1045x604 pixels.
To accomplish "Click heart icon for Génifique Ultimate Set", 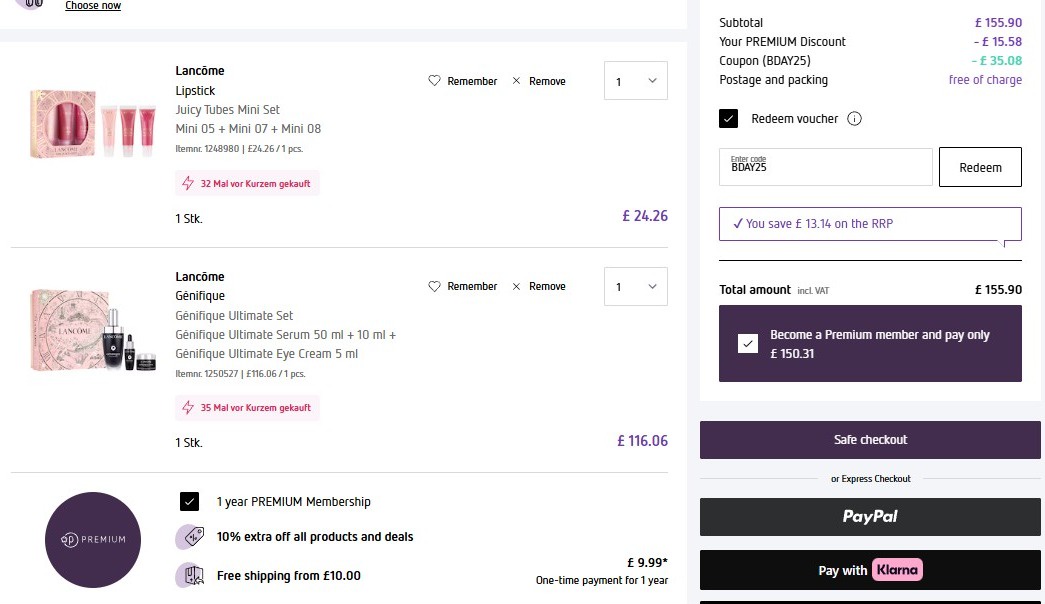I will point(434,286).
